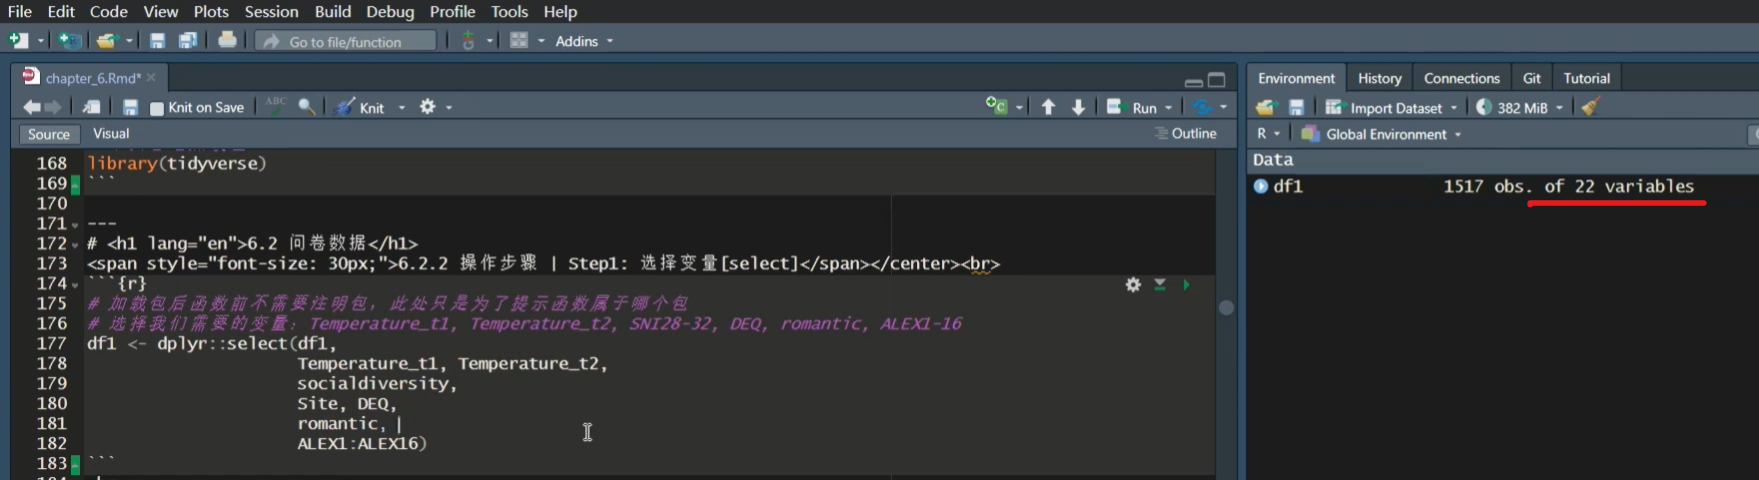Click the Create a Project icon
Image resolution: width=1759 pixels, height=480 pixels.
point(69,41)
